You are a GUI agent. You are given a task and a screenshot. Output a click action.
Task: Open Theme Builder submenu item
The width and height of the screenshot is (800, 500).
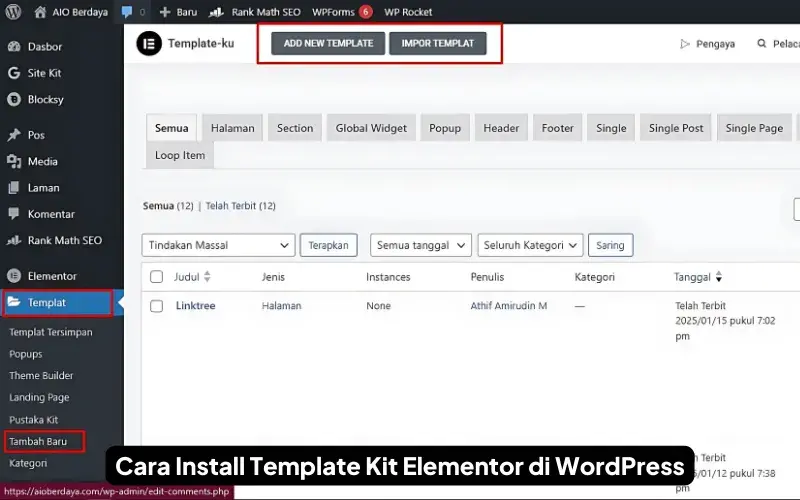pos(41,376)
